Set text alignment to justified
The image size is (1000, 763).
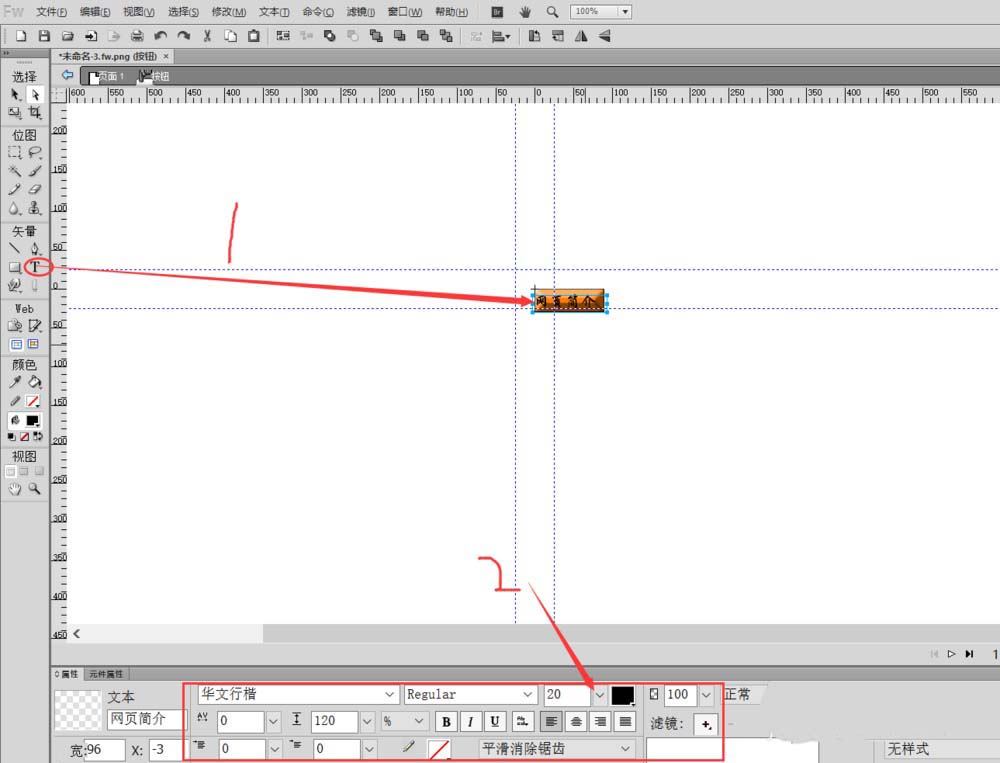click(x=625, y=722)
